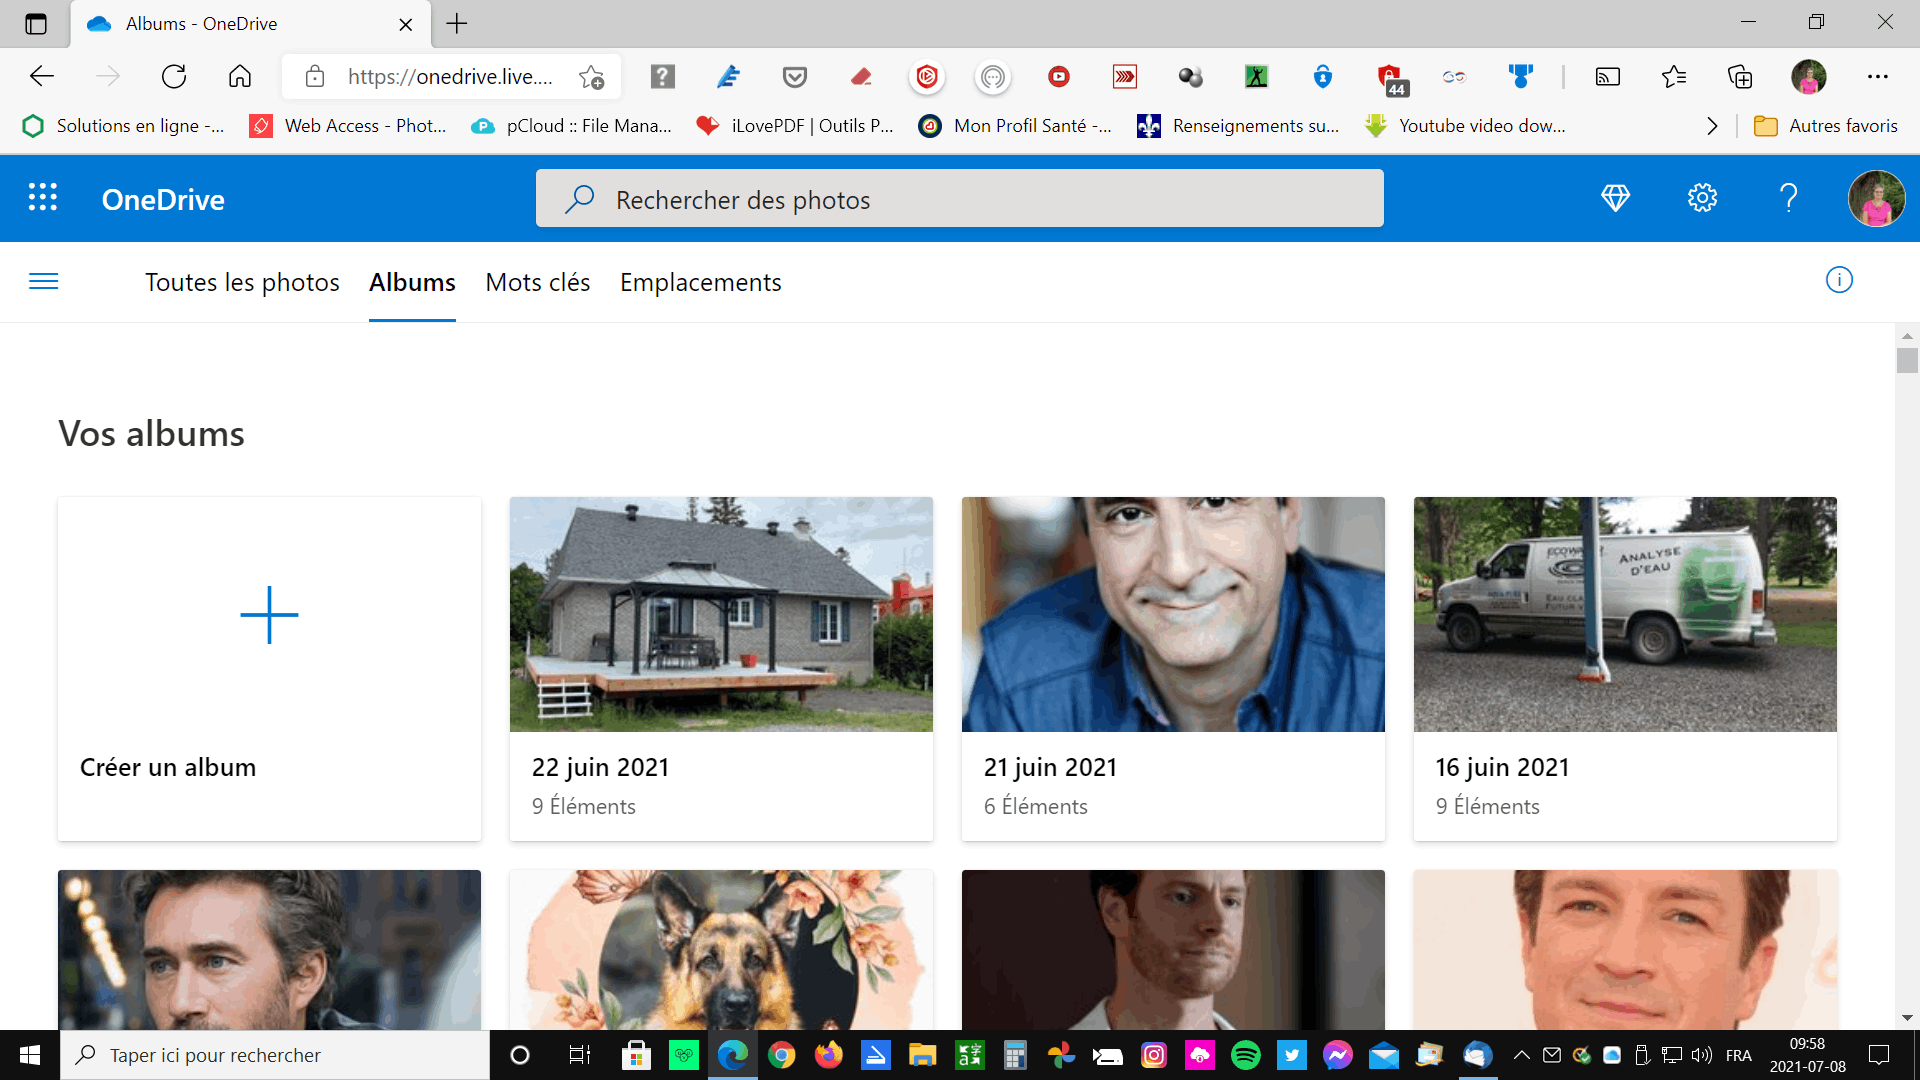Screen dimensions: 1920x1080
Task: Select the Albums - OneDrive browser tab
Action: pyautogui.click(x=250, y=24)
